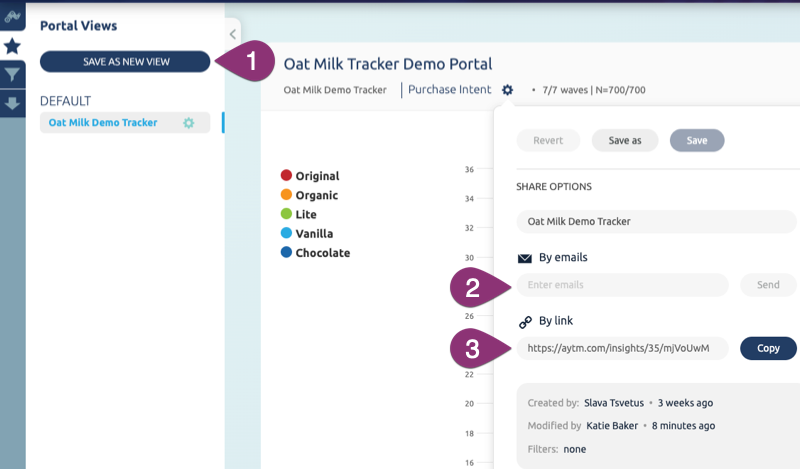Open the chart view icon in left sidebar
Screen dimensions: 800x469
click(x=12, y=17)
